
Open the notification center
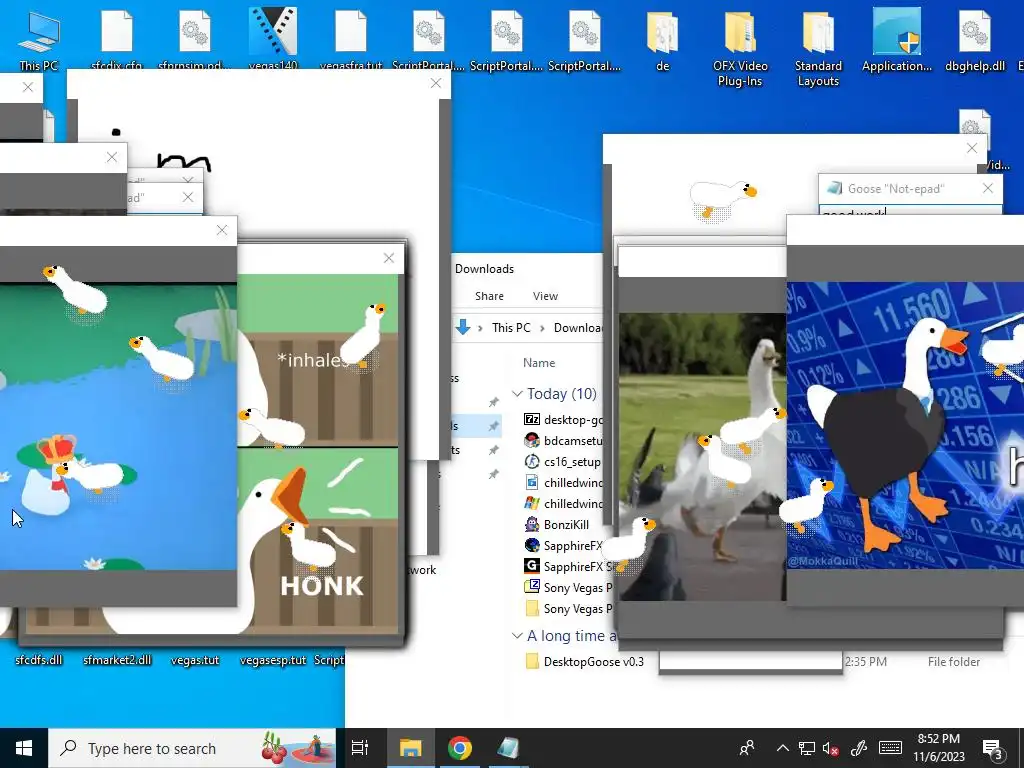[992, 748]
